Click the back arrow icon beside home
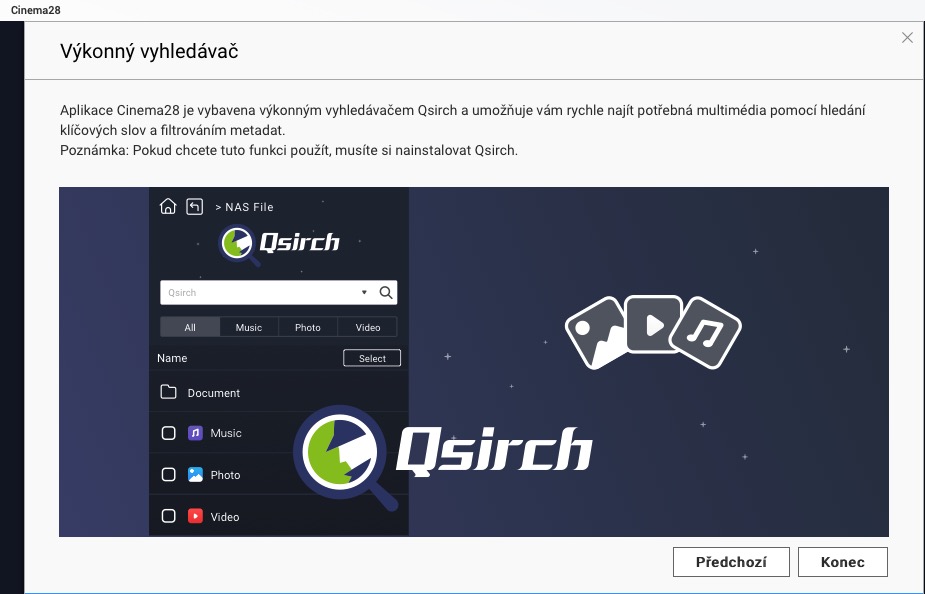Screen dimensions: 925x594 pos(195,206)
